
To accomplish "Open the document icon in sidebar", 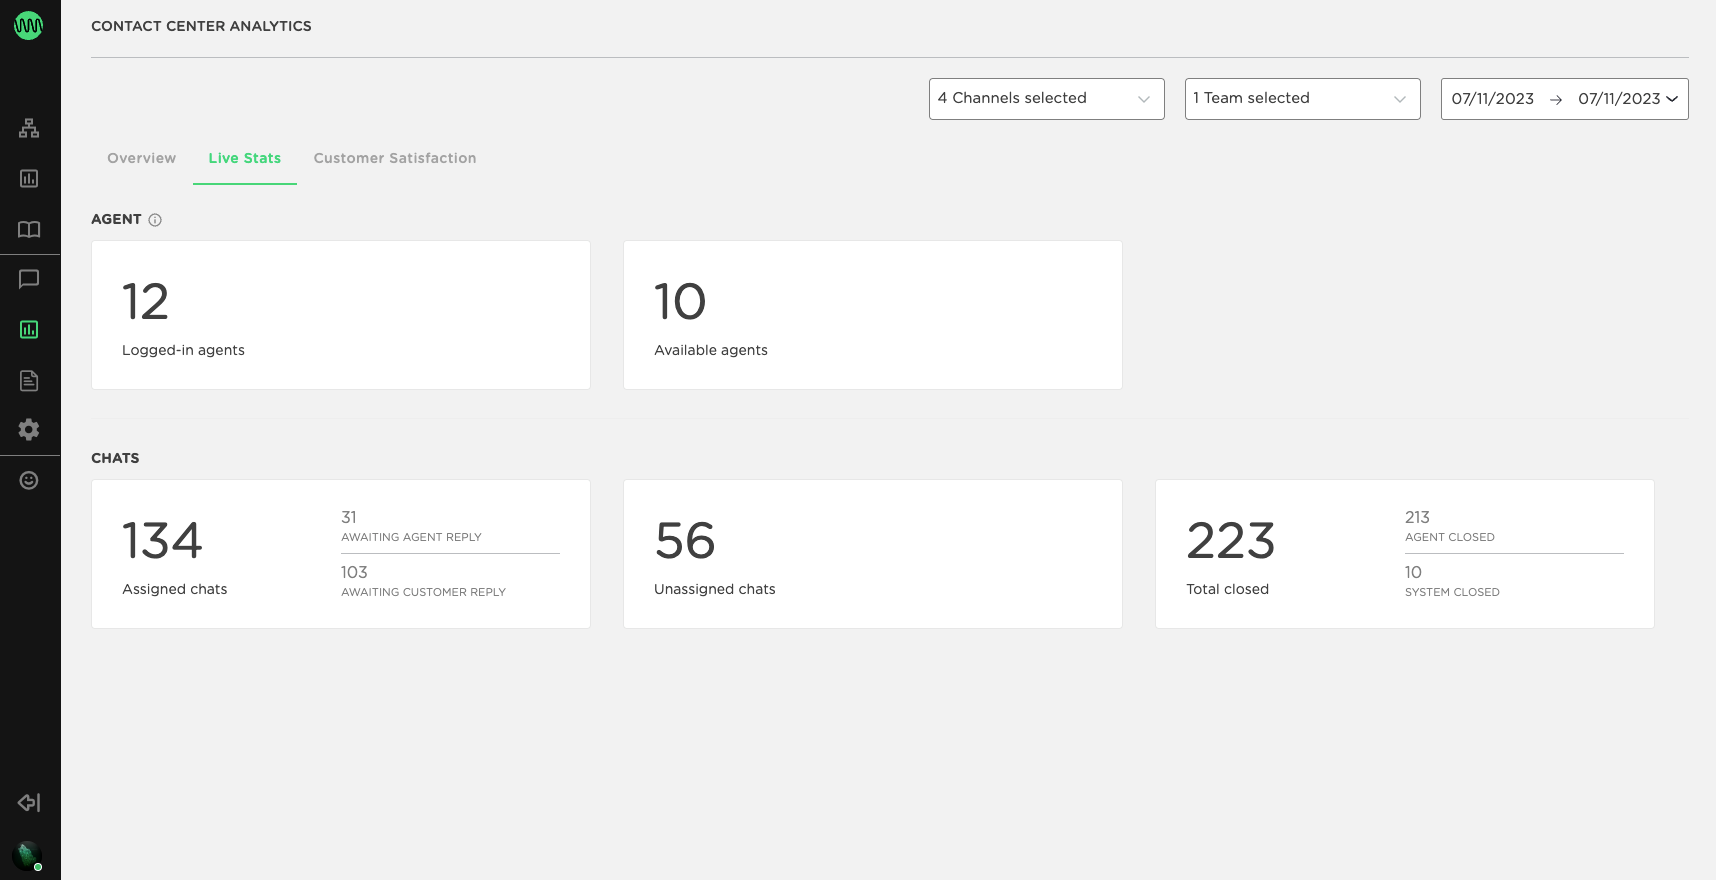I will coord(29,380).
